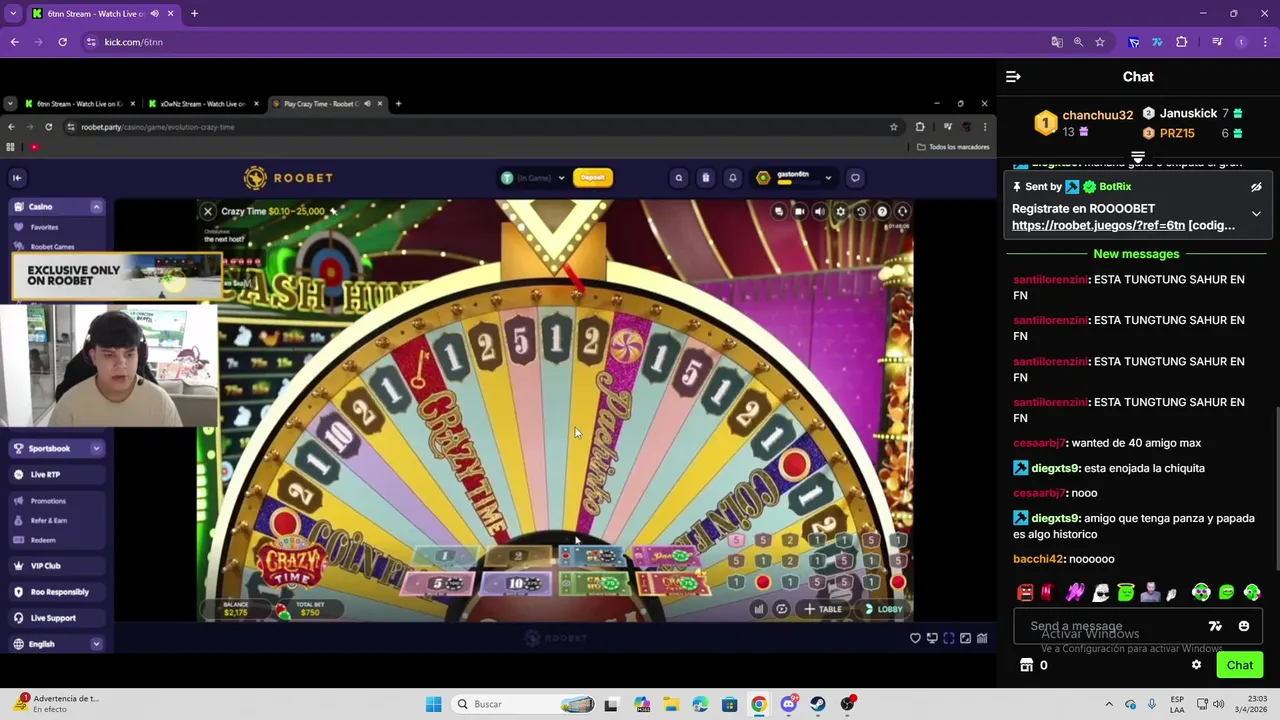Open the Kick channel shop icon
Image resolution: width=1280 pixels, height=720 pixels.
[1026, 665]
